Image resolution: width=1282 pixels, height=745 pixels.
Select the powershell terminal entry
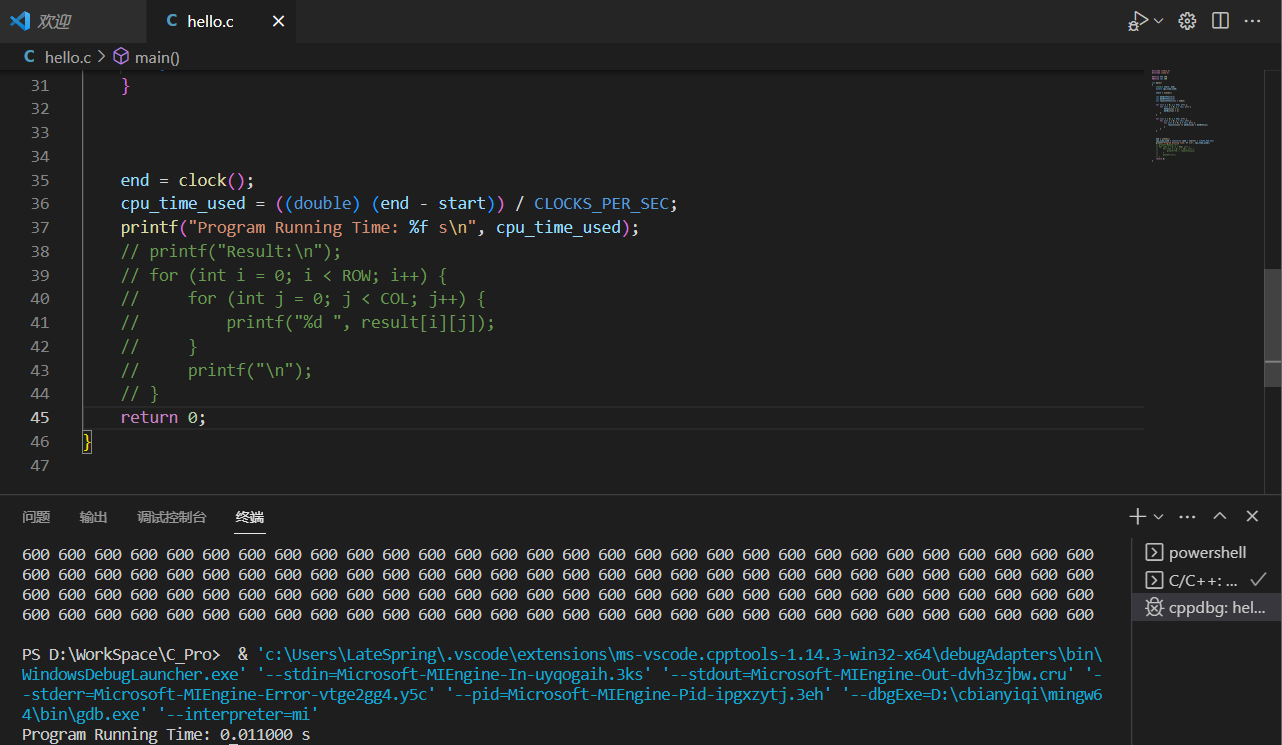[1207, 552]
